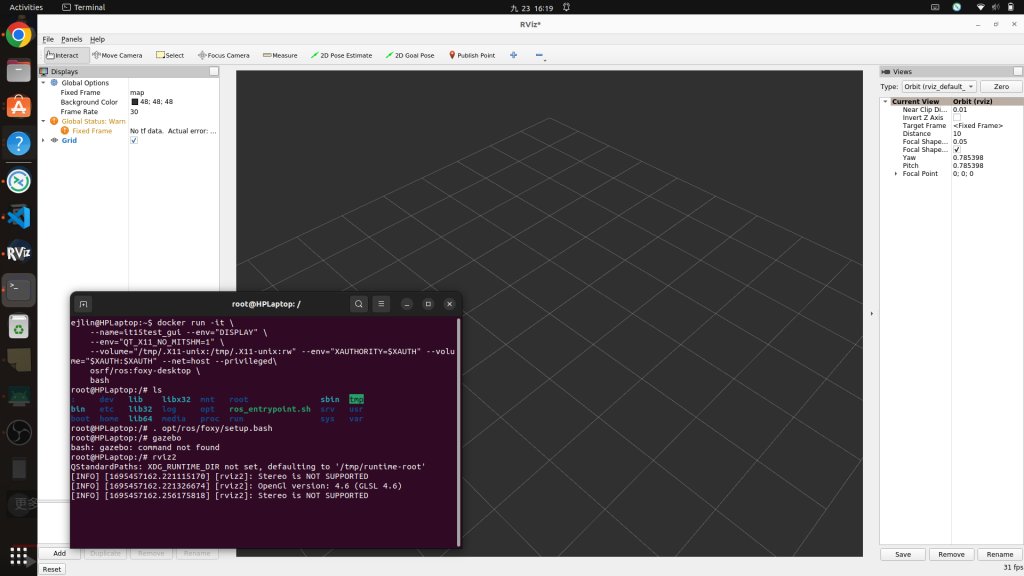The width and height of the screenshot is (1024, 576).
Task: Click the minus remove-tool icon
Action: 539,56
